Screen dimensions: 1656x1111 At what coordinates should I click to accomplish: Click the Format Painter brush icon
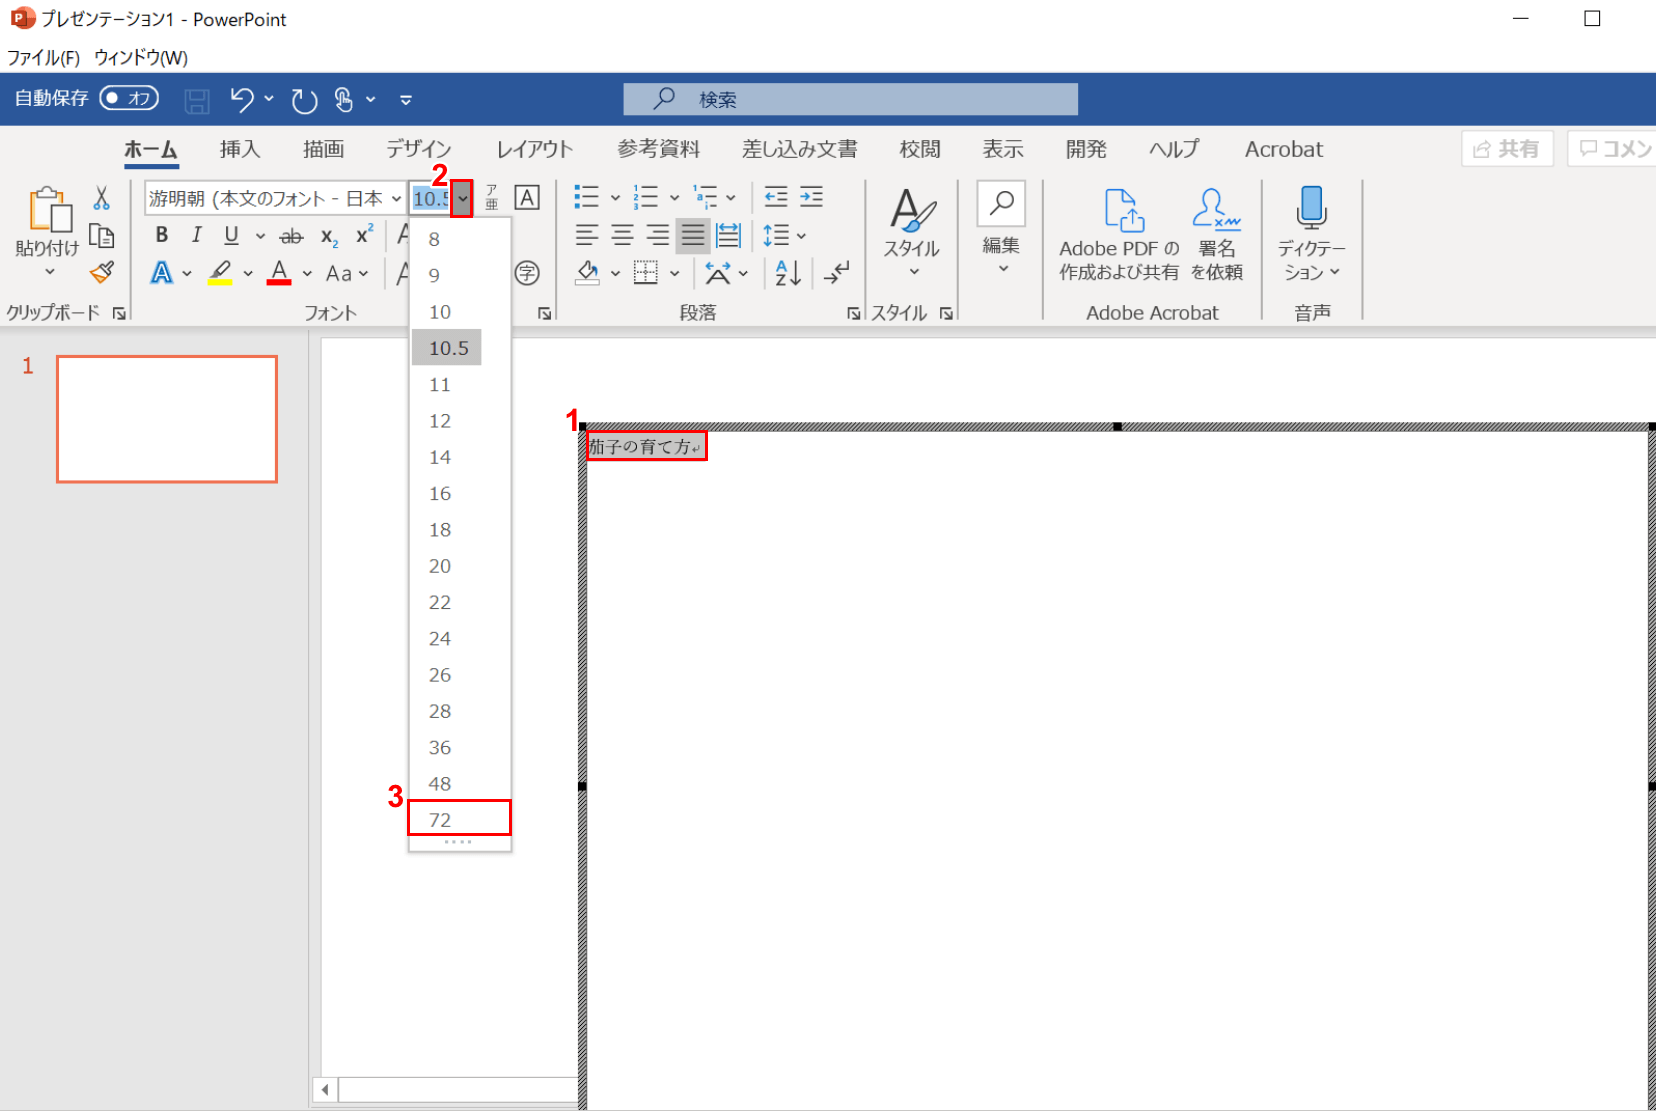(x=101, y=272)
